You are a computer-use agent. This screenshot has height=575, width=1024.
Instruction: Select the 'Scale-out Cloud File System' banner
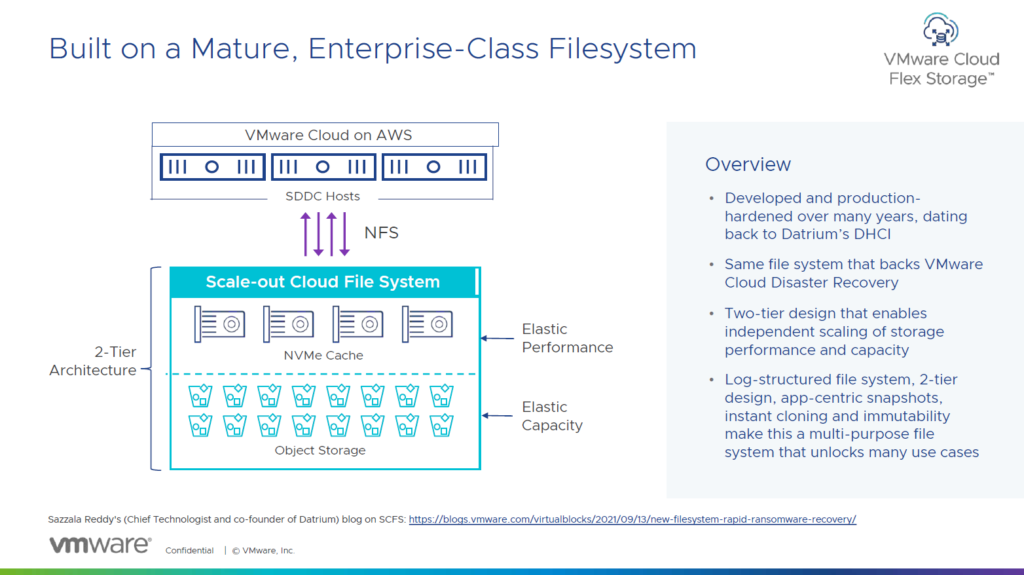pyautogui.click(x=325, y=282)
